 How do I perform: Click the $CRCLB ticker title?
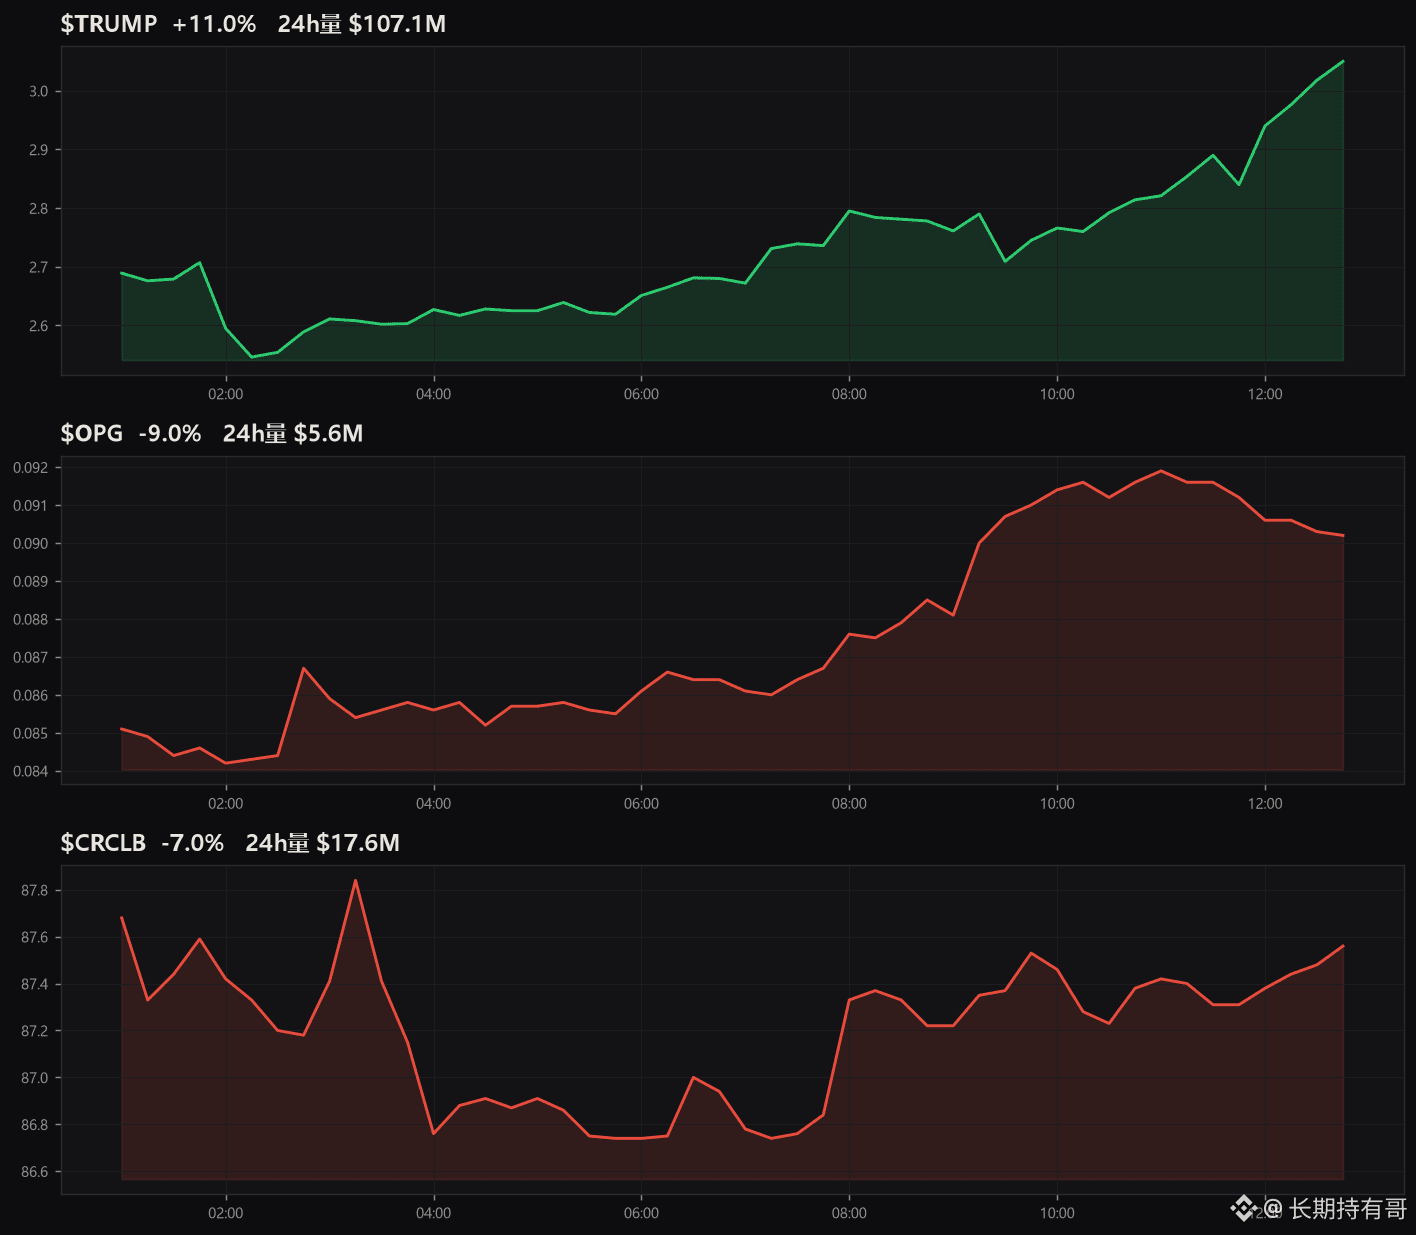[103, 843]
